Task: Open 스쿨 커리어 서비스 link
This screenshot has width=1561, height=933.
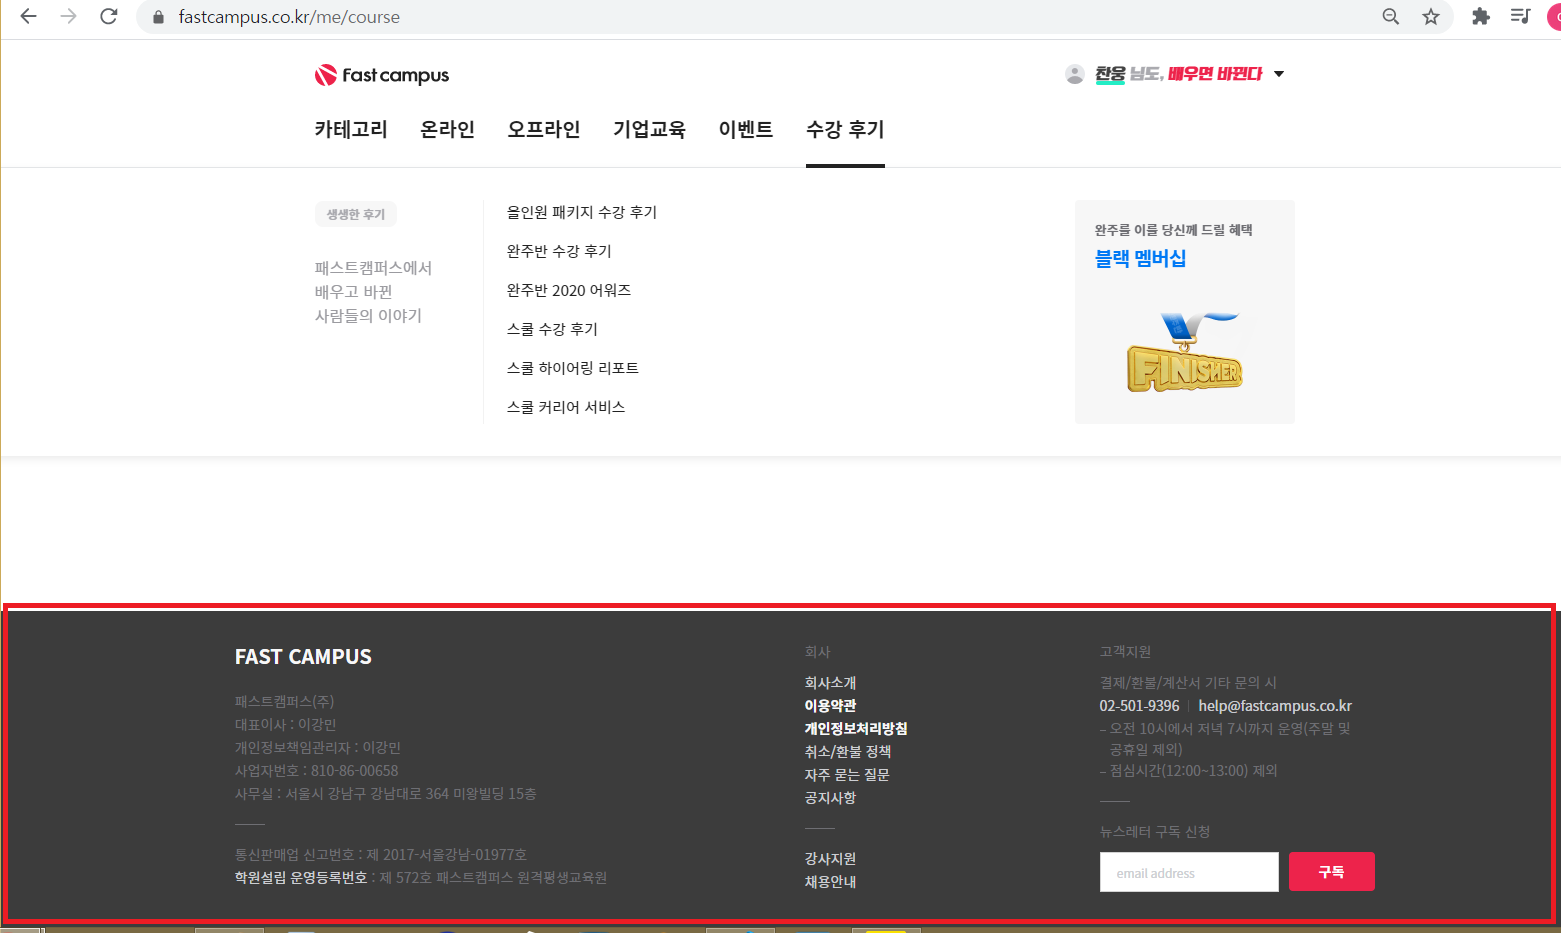Action: (x=566, y=407)
